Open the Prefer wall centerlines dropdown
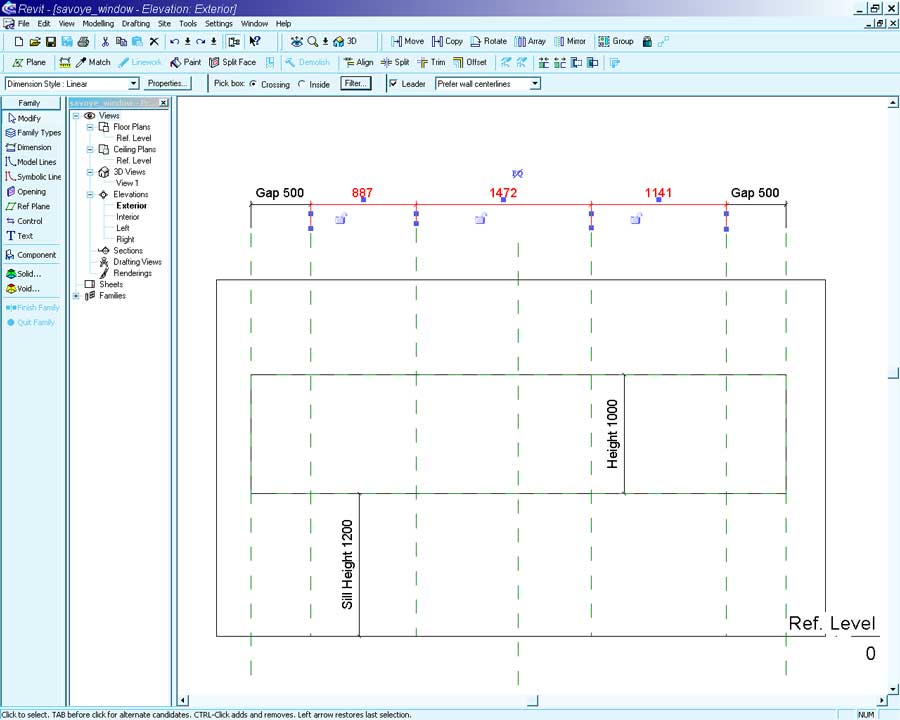 coord(535,84)
